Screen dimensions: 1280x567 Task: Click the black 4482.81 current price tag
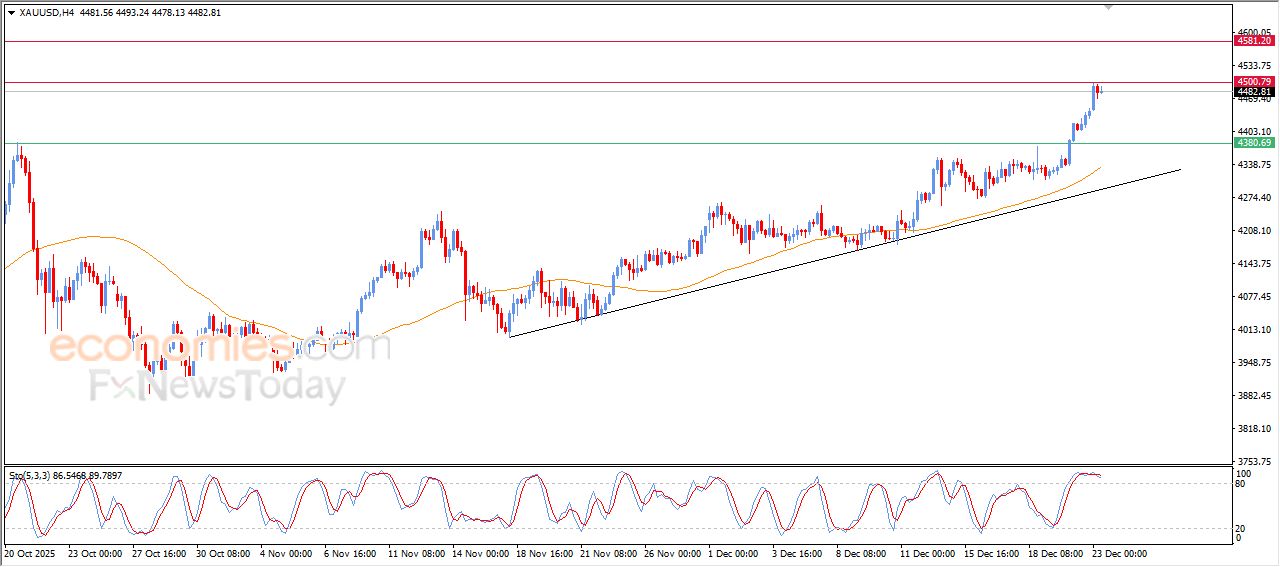click(1254, 92)
